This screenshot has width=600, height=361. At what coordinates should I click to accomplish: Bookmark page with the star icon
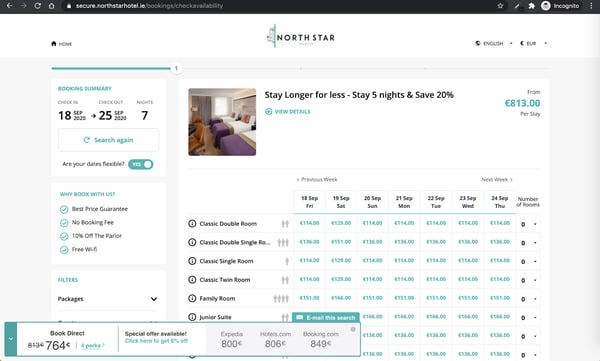(x=500, y=6)
